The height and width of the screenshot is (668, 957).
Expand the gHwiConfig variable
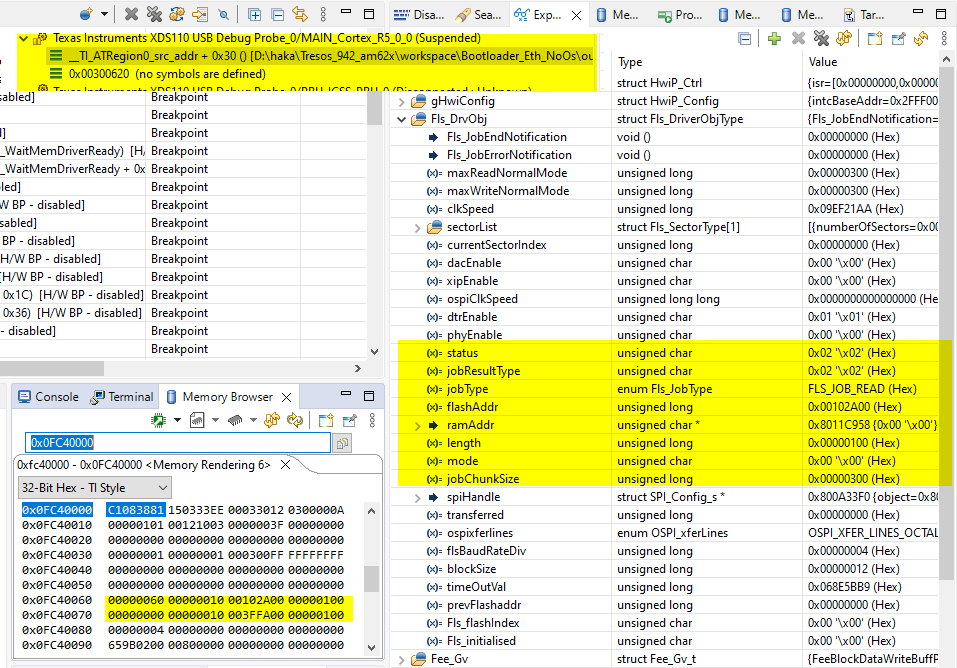click(402, 101)
